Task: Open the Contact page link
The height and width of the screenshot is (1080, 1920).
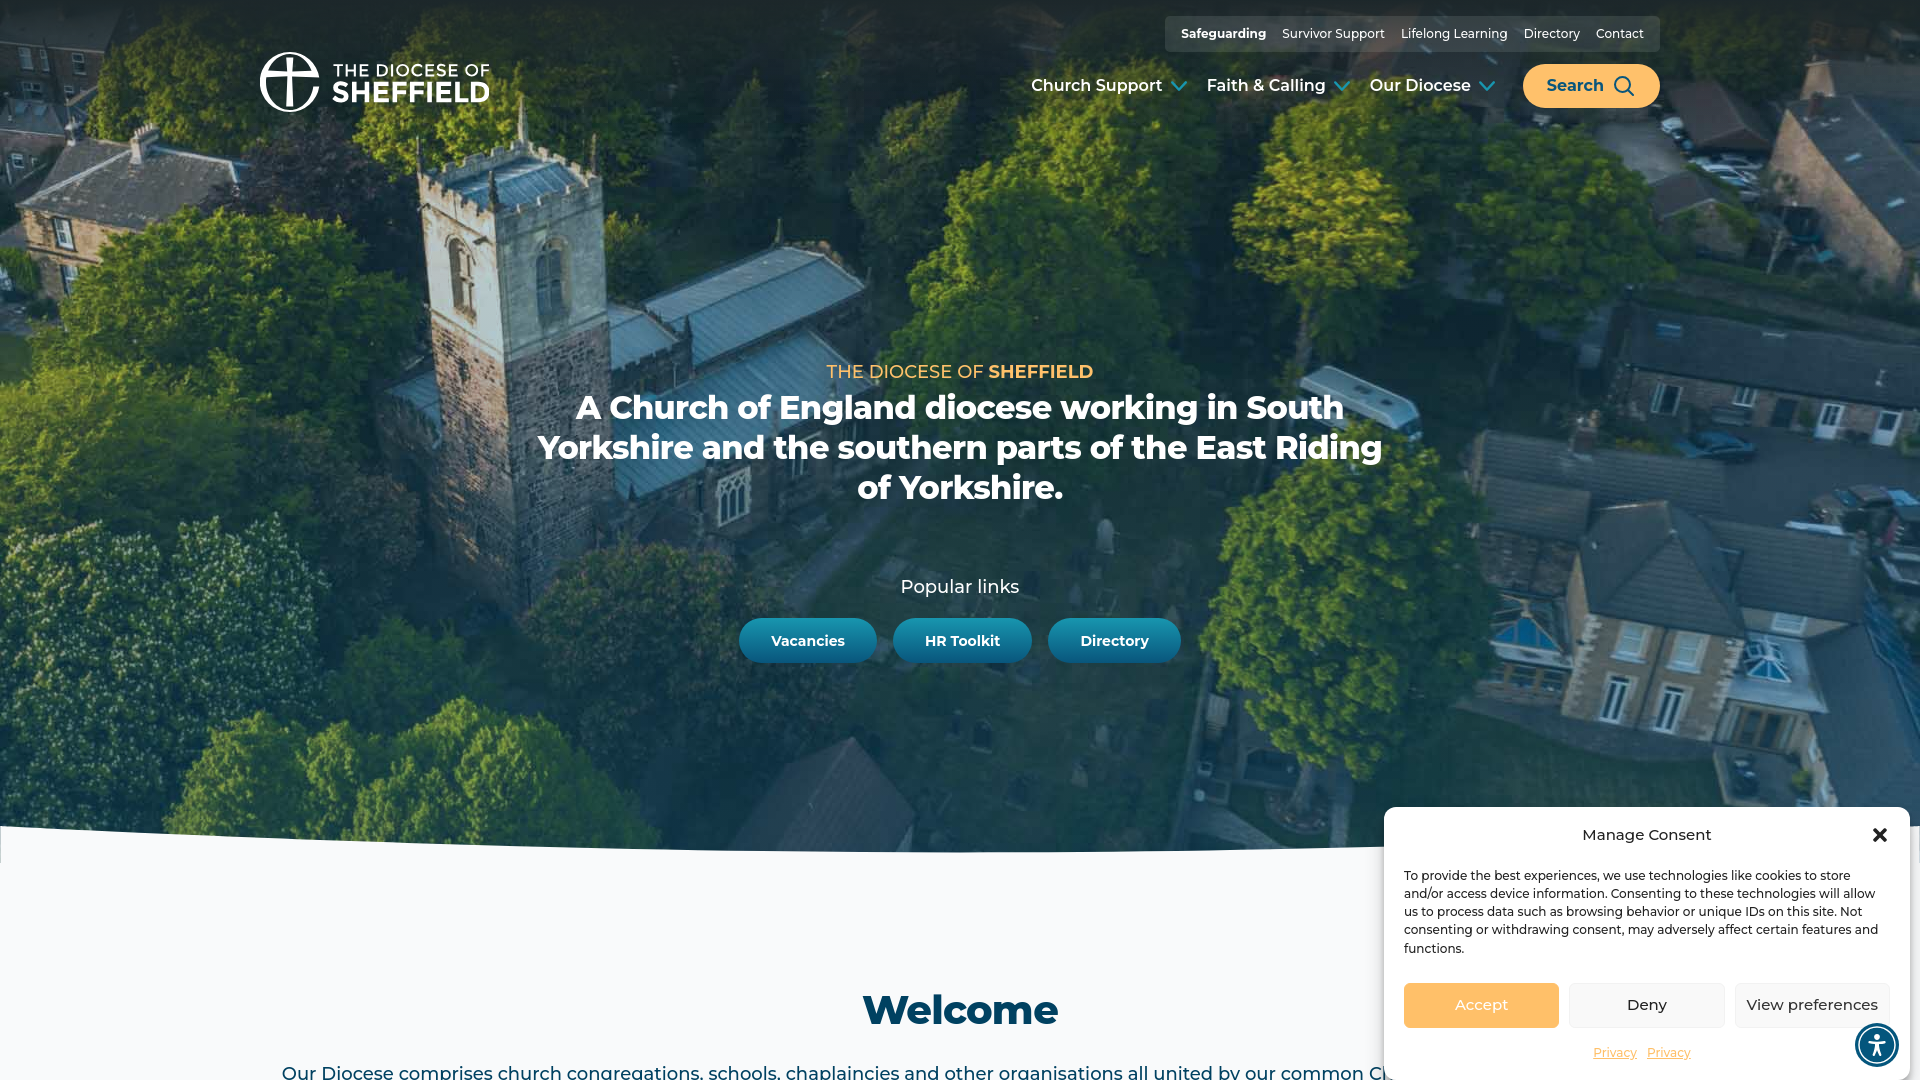Action: 1619,34
